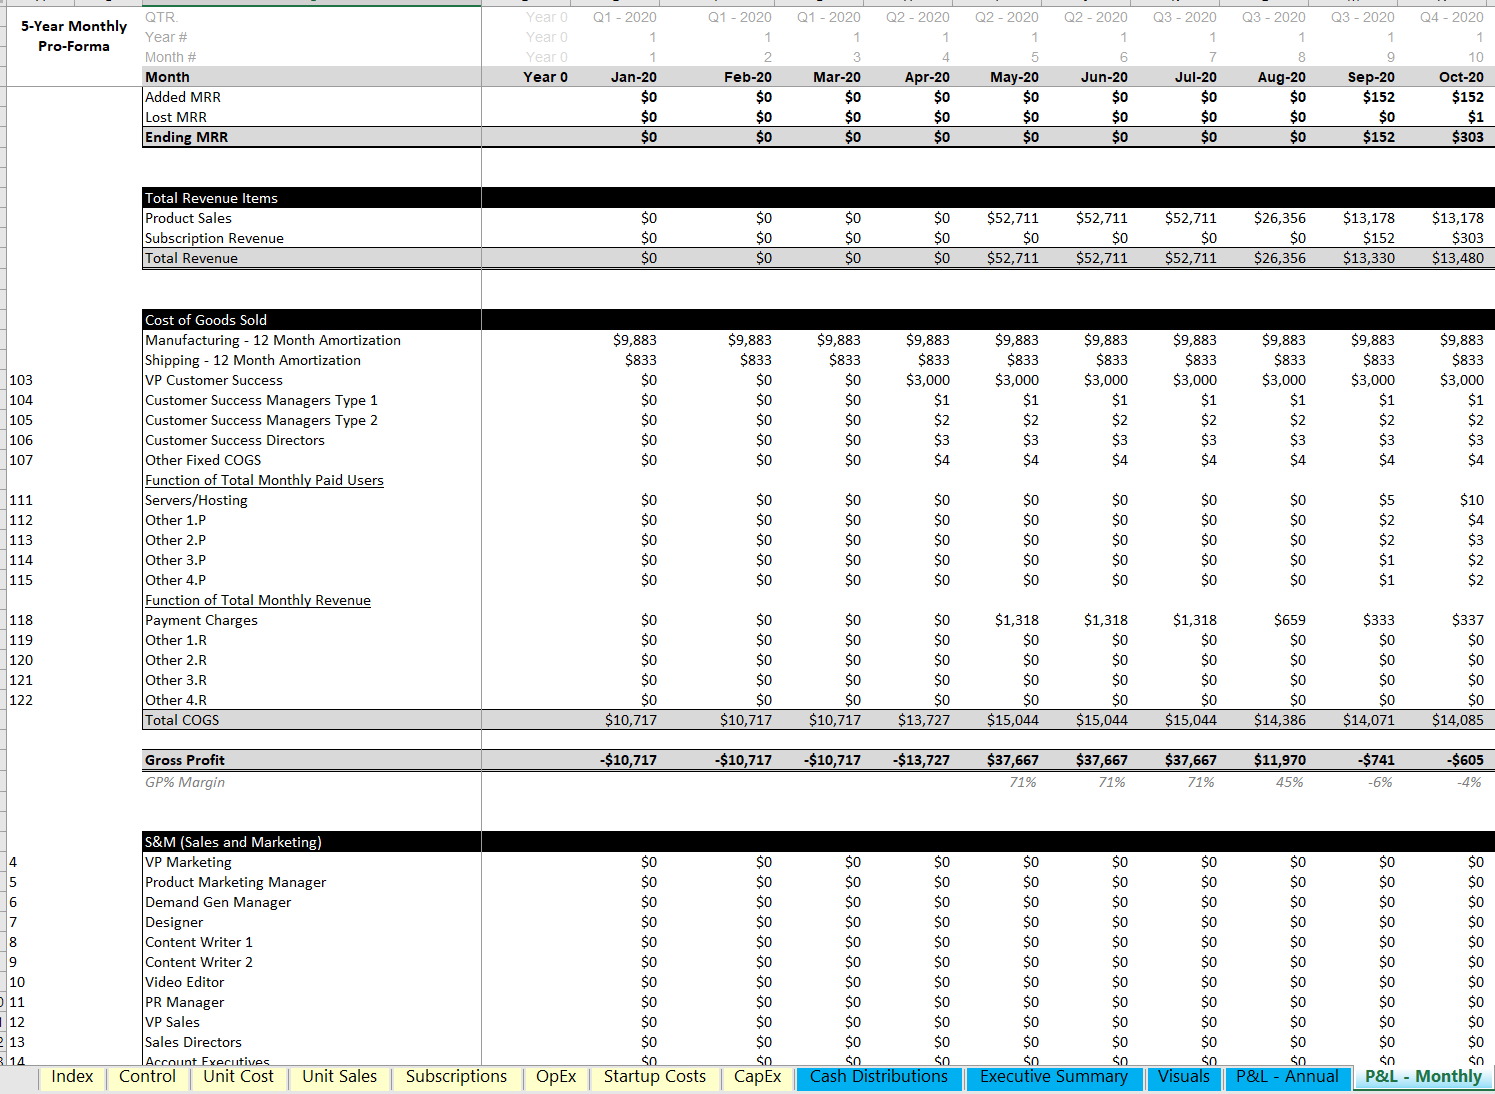Viewport: 1495px width, 1094px height.
Task: Select the Jan-20 column header
Action: point(634,77)
